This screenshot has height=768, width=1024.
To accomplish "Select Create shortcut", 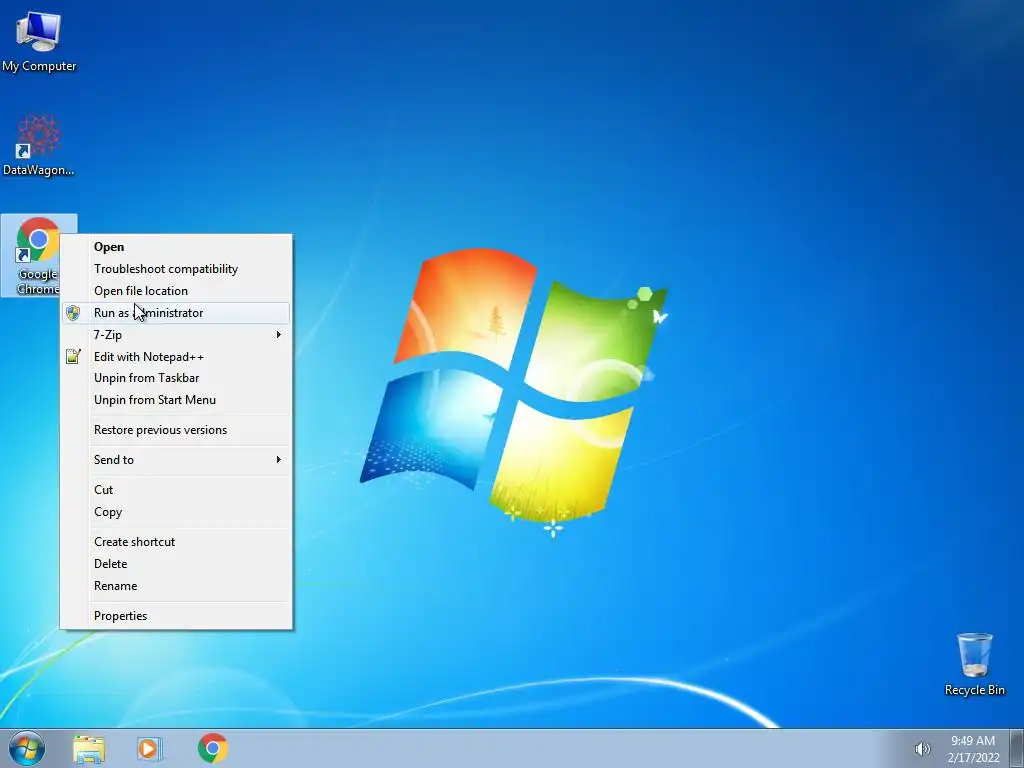I will point(176,542).
